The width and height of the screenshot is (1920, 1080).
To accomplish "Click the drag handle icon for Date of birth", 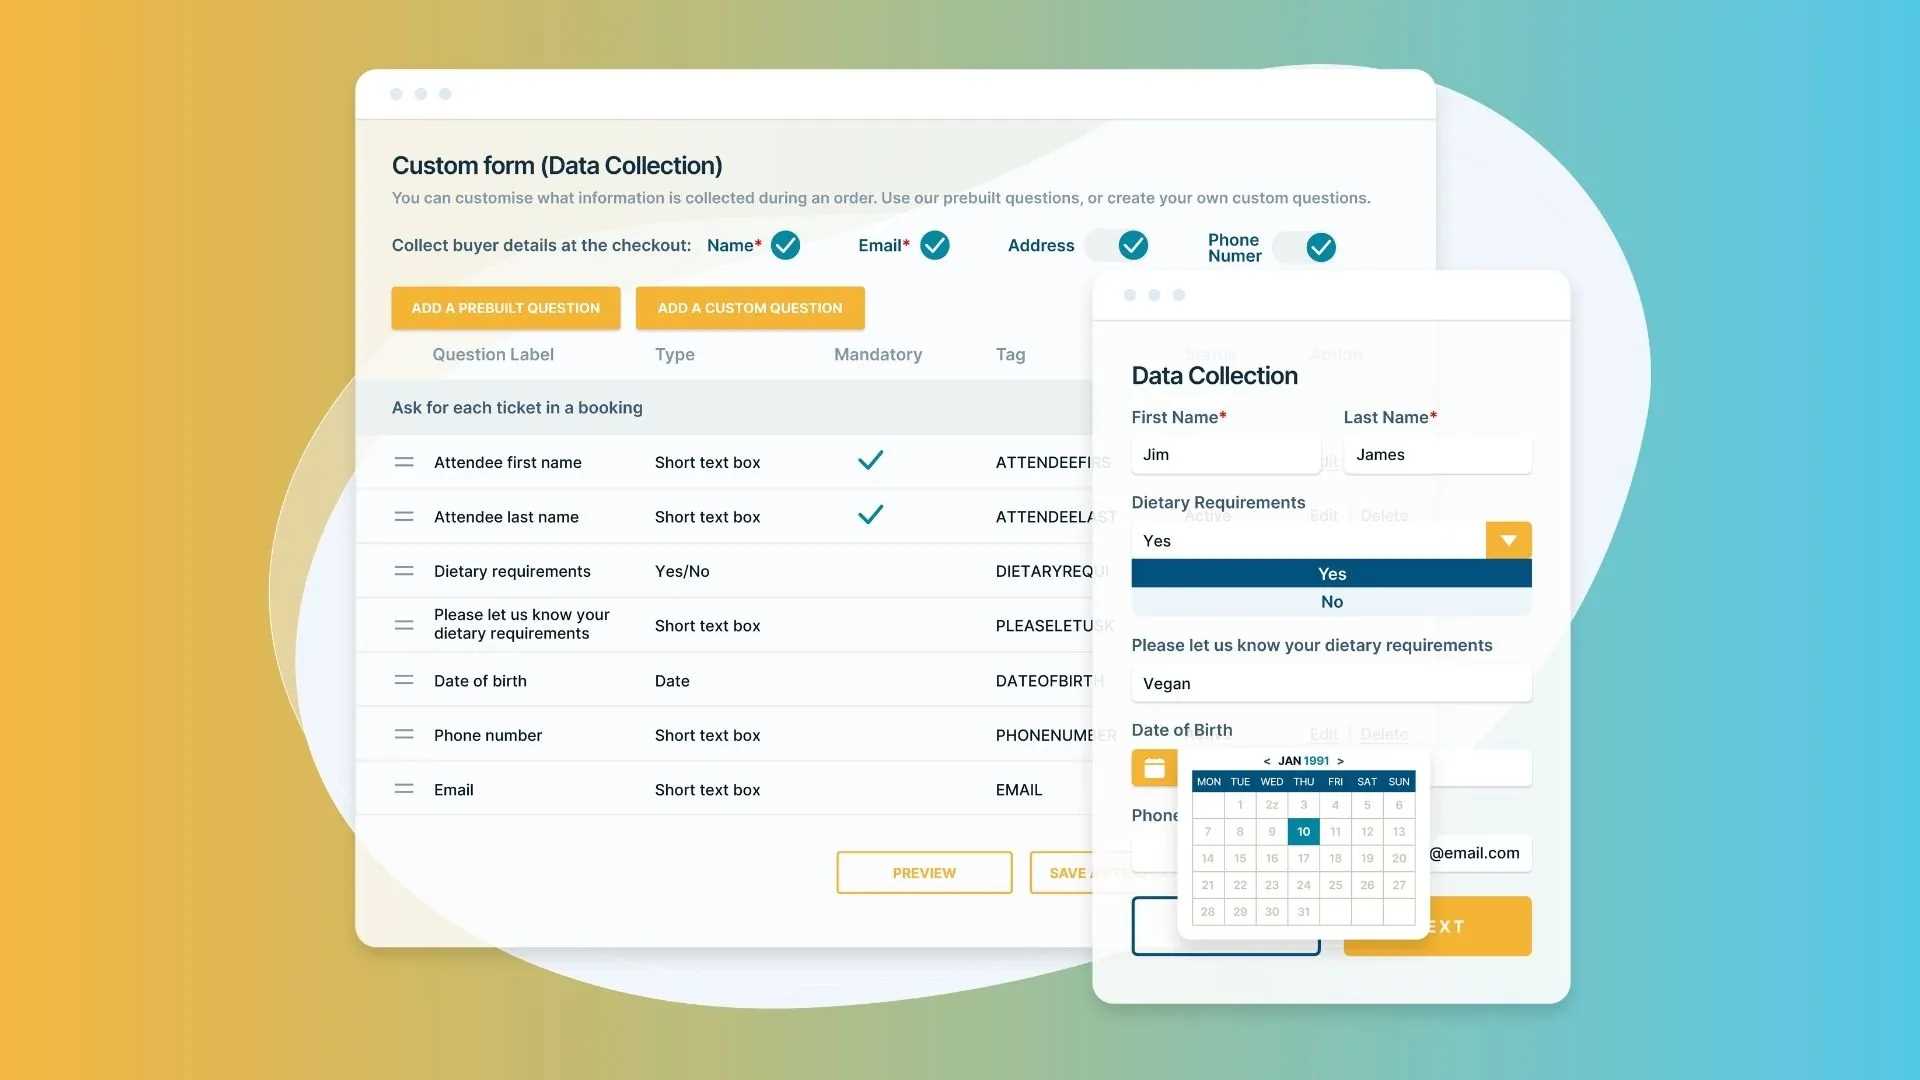I will (x=404, y=679).
